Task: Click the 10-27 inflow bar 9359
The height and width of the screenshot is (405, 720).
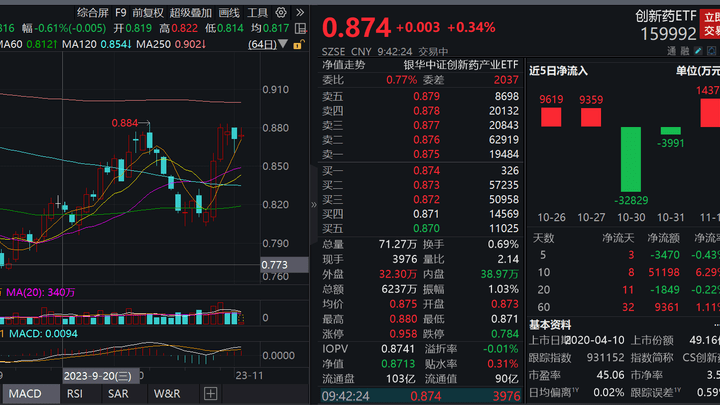Action: tap(591, 117)
